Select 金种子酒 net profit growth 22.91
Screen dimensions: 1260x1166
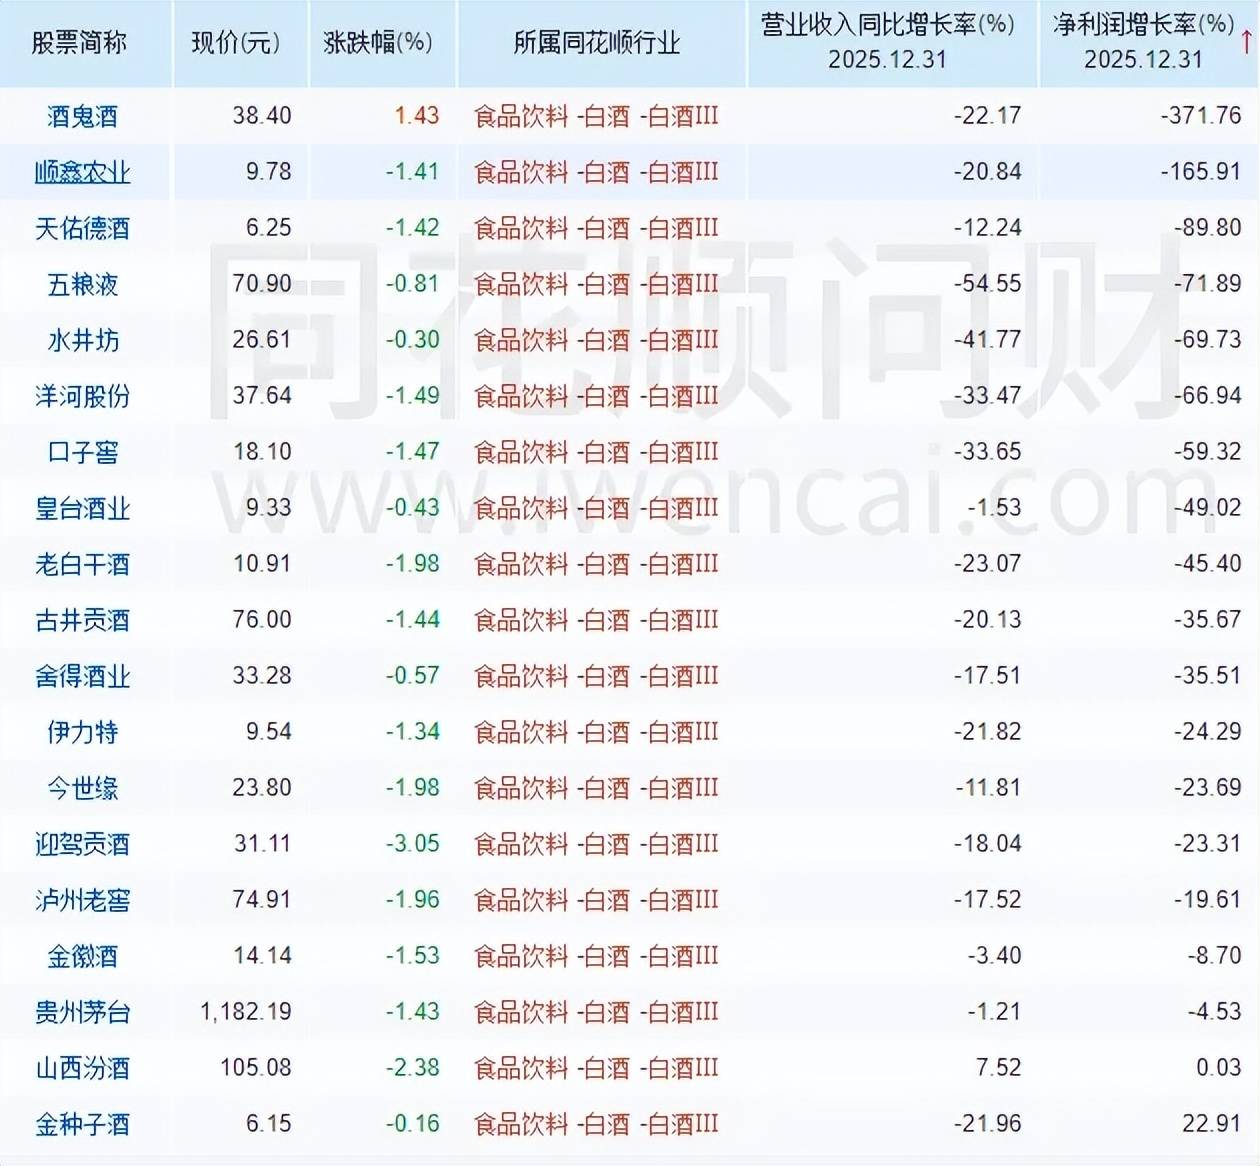click(x=1211, y=1124)
